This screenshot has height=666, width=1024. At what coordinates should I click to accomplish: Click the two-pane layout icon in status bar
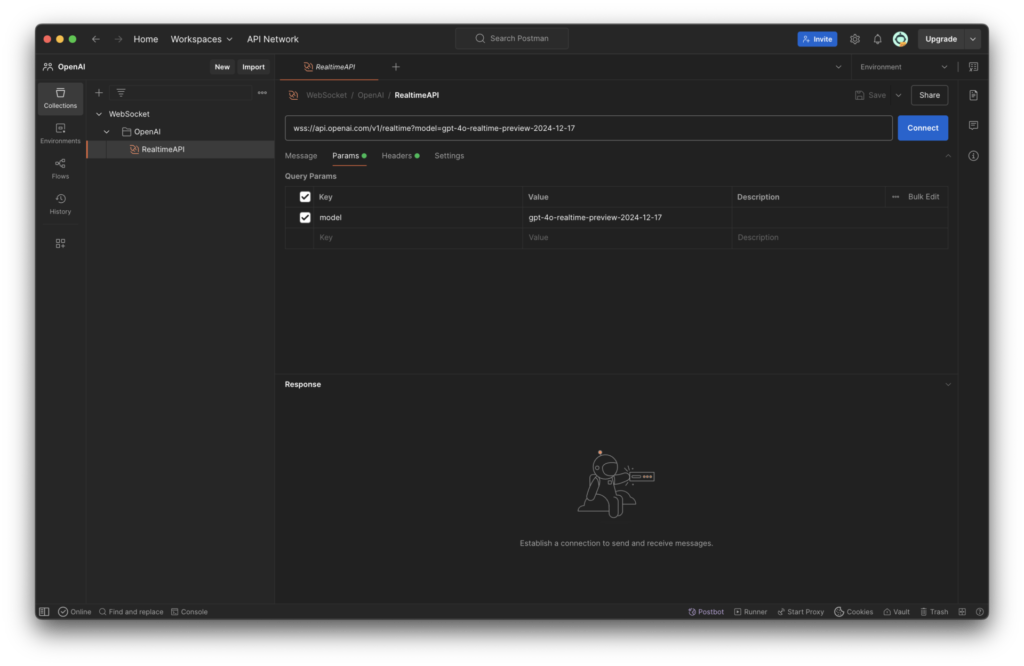click(x=962, y=612)
